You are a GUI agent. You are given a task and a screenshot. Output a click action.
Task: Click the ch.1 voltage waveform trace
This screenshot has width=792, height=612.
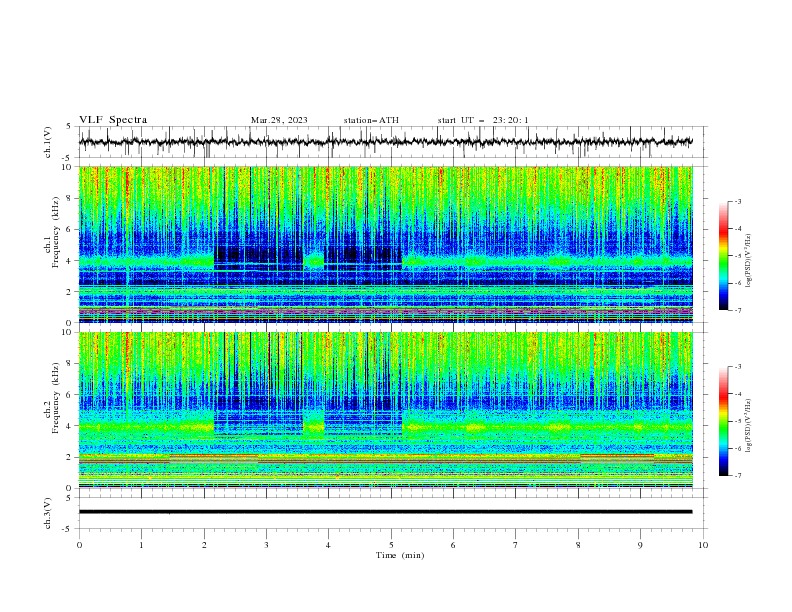click(385, 142)
